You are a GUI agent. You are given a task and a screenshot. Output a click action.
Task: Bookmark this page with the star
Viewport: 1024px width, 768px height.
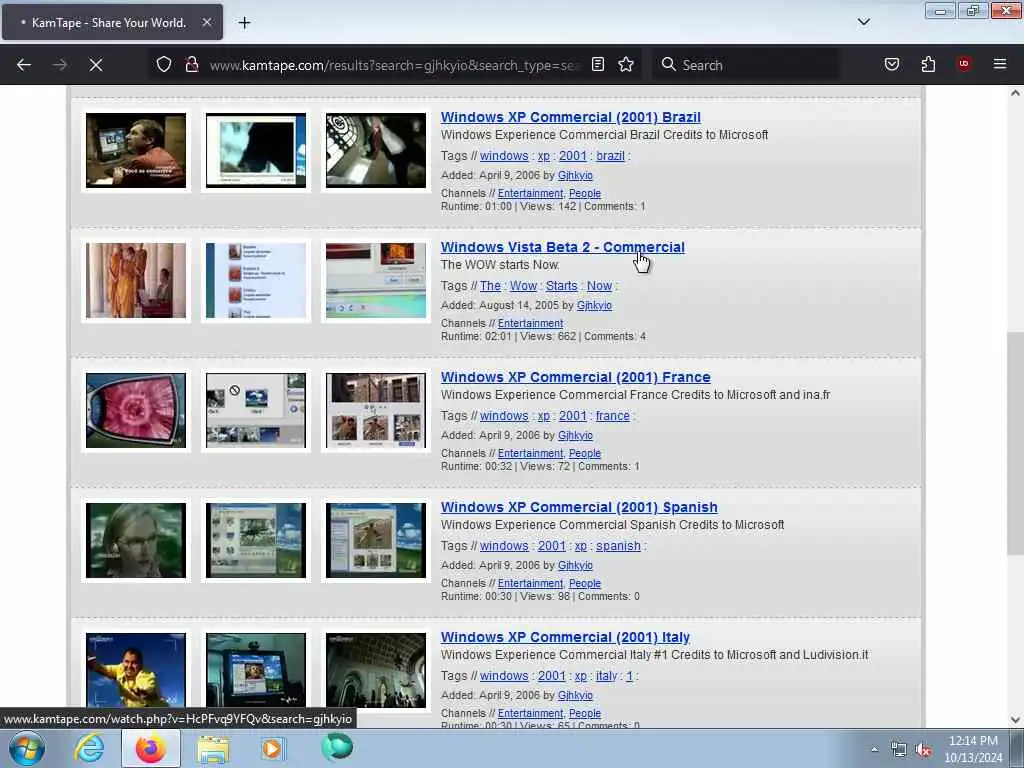626,65
